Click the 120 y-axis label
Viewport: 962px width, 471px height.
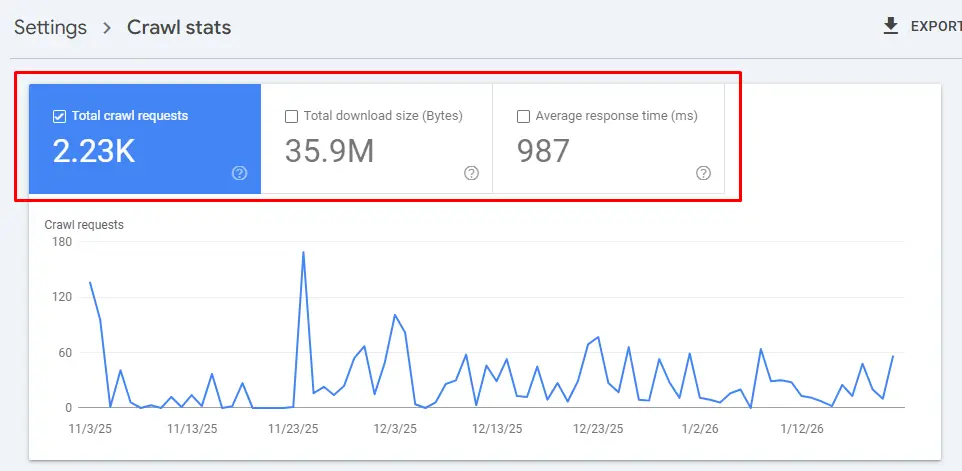[63, 297]
